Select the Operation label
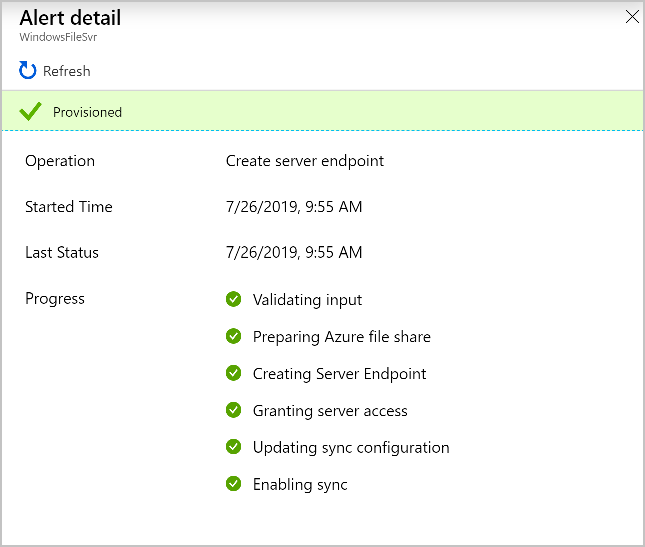This screenshot has height=547, width=645. (x=60, y=161)
